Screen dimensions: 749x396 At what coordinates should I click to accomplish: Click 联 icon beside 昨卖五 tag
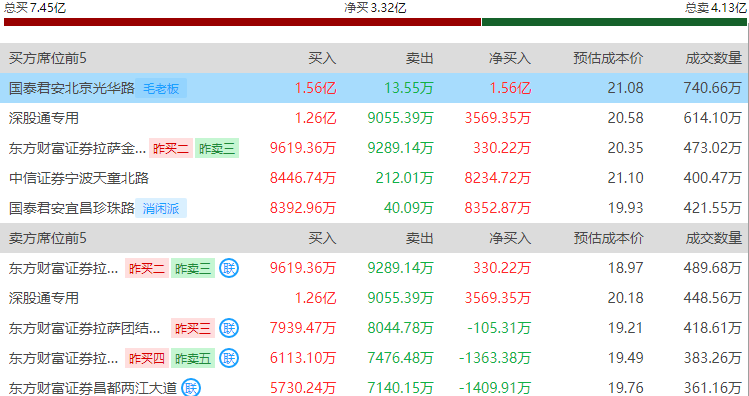coord(229,358)
